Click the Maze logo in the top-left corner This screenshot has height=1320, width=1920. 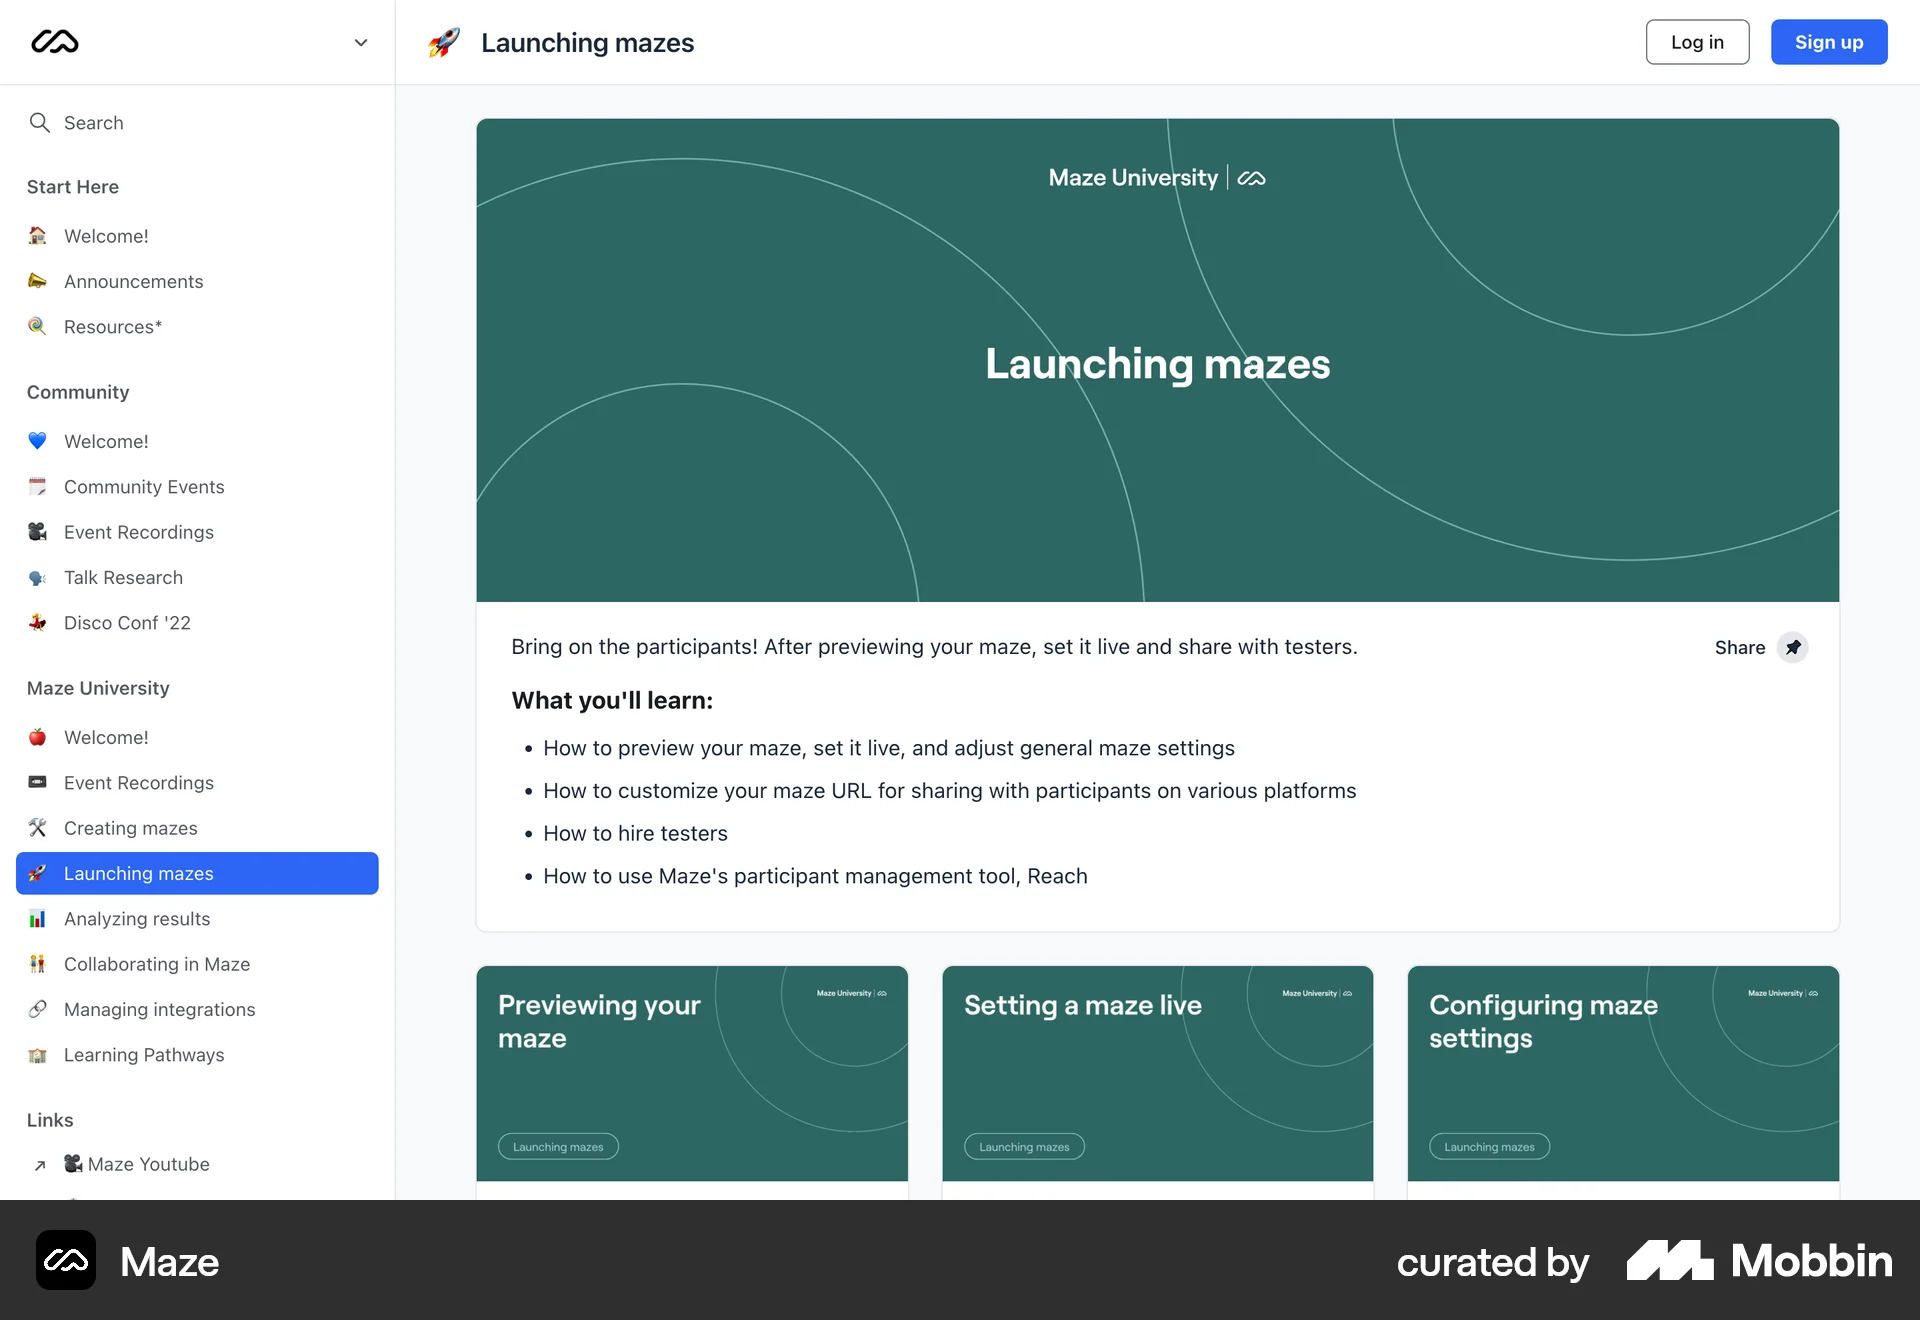[x=56, y=42]
